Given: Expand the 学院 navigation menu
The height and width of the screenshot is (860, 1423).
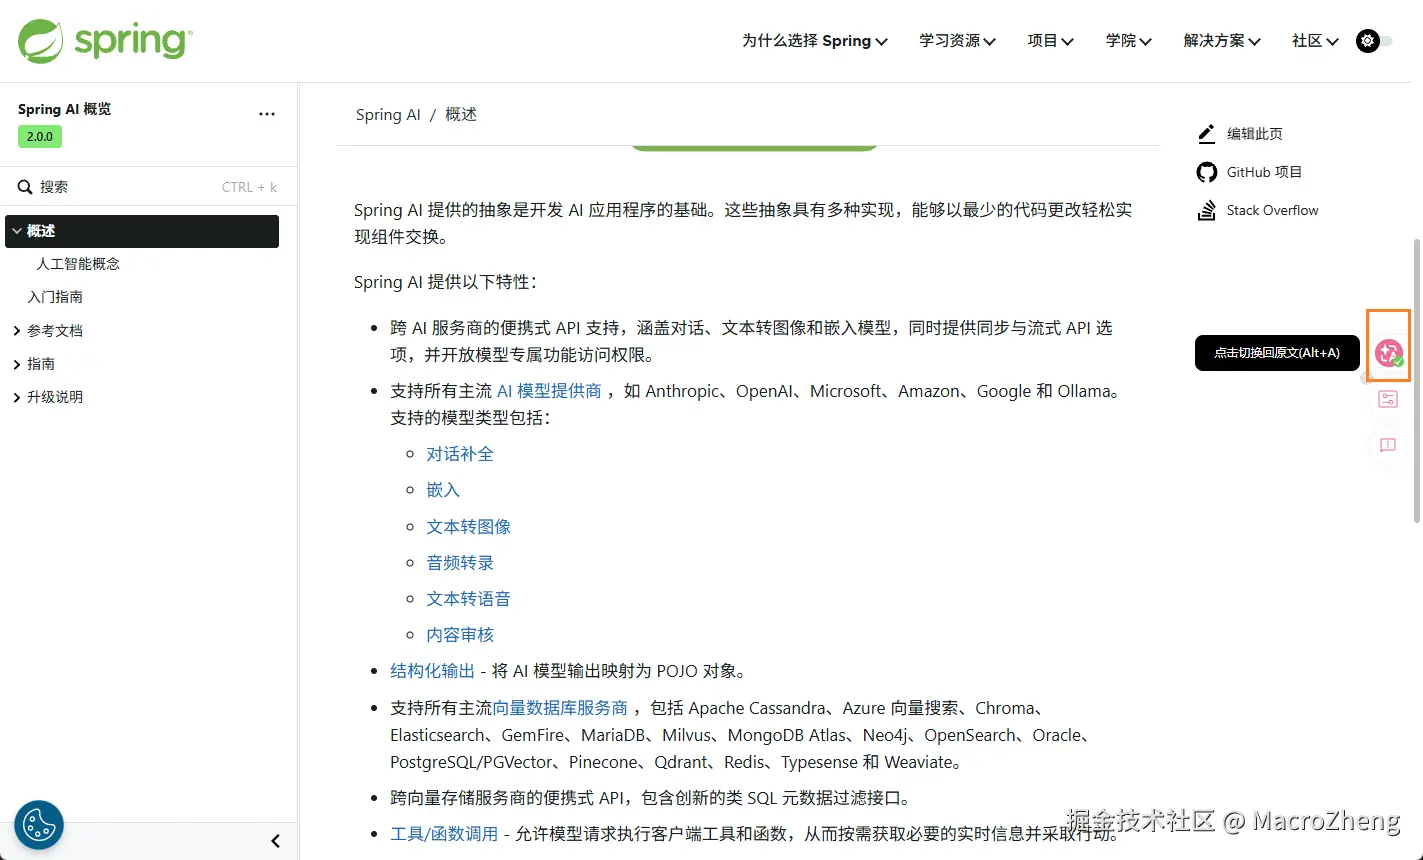Looking at the screenshot, I should 1128,41.
